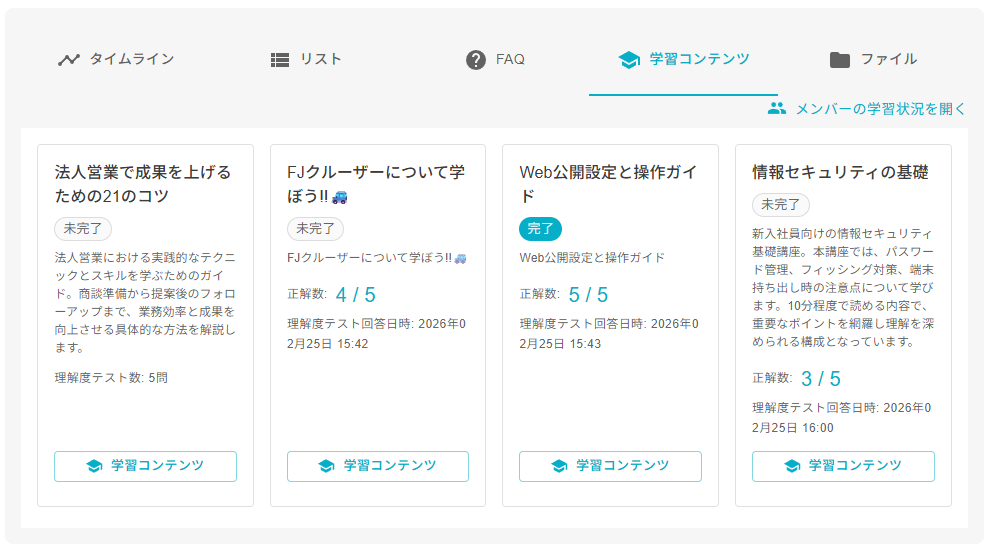Click the folder icon for ファイル

(x=840, y=60)
